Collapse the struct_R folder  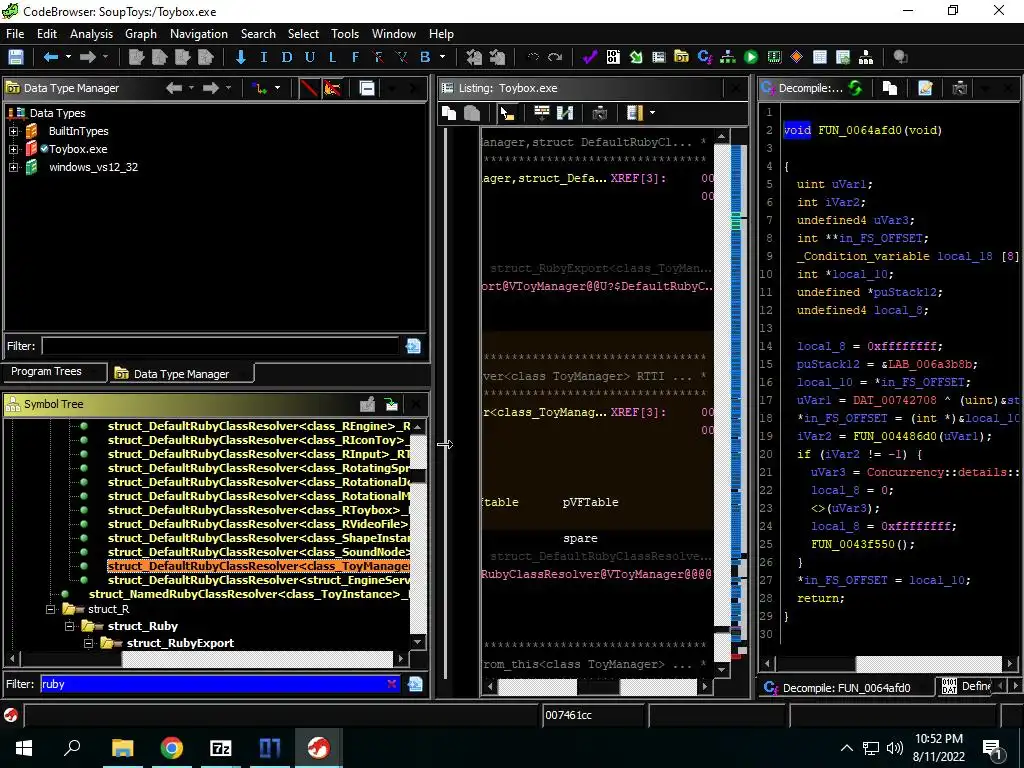(50, 609)
